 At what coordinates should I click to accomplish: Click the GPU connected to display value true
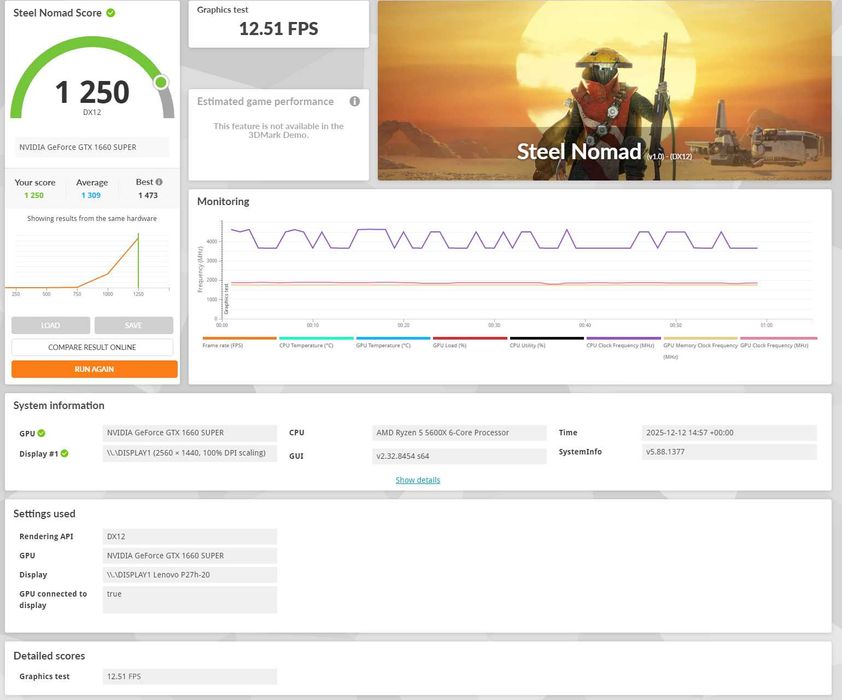[190, 600]
